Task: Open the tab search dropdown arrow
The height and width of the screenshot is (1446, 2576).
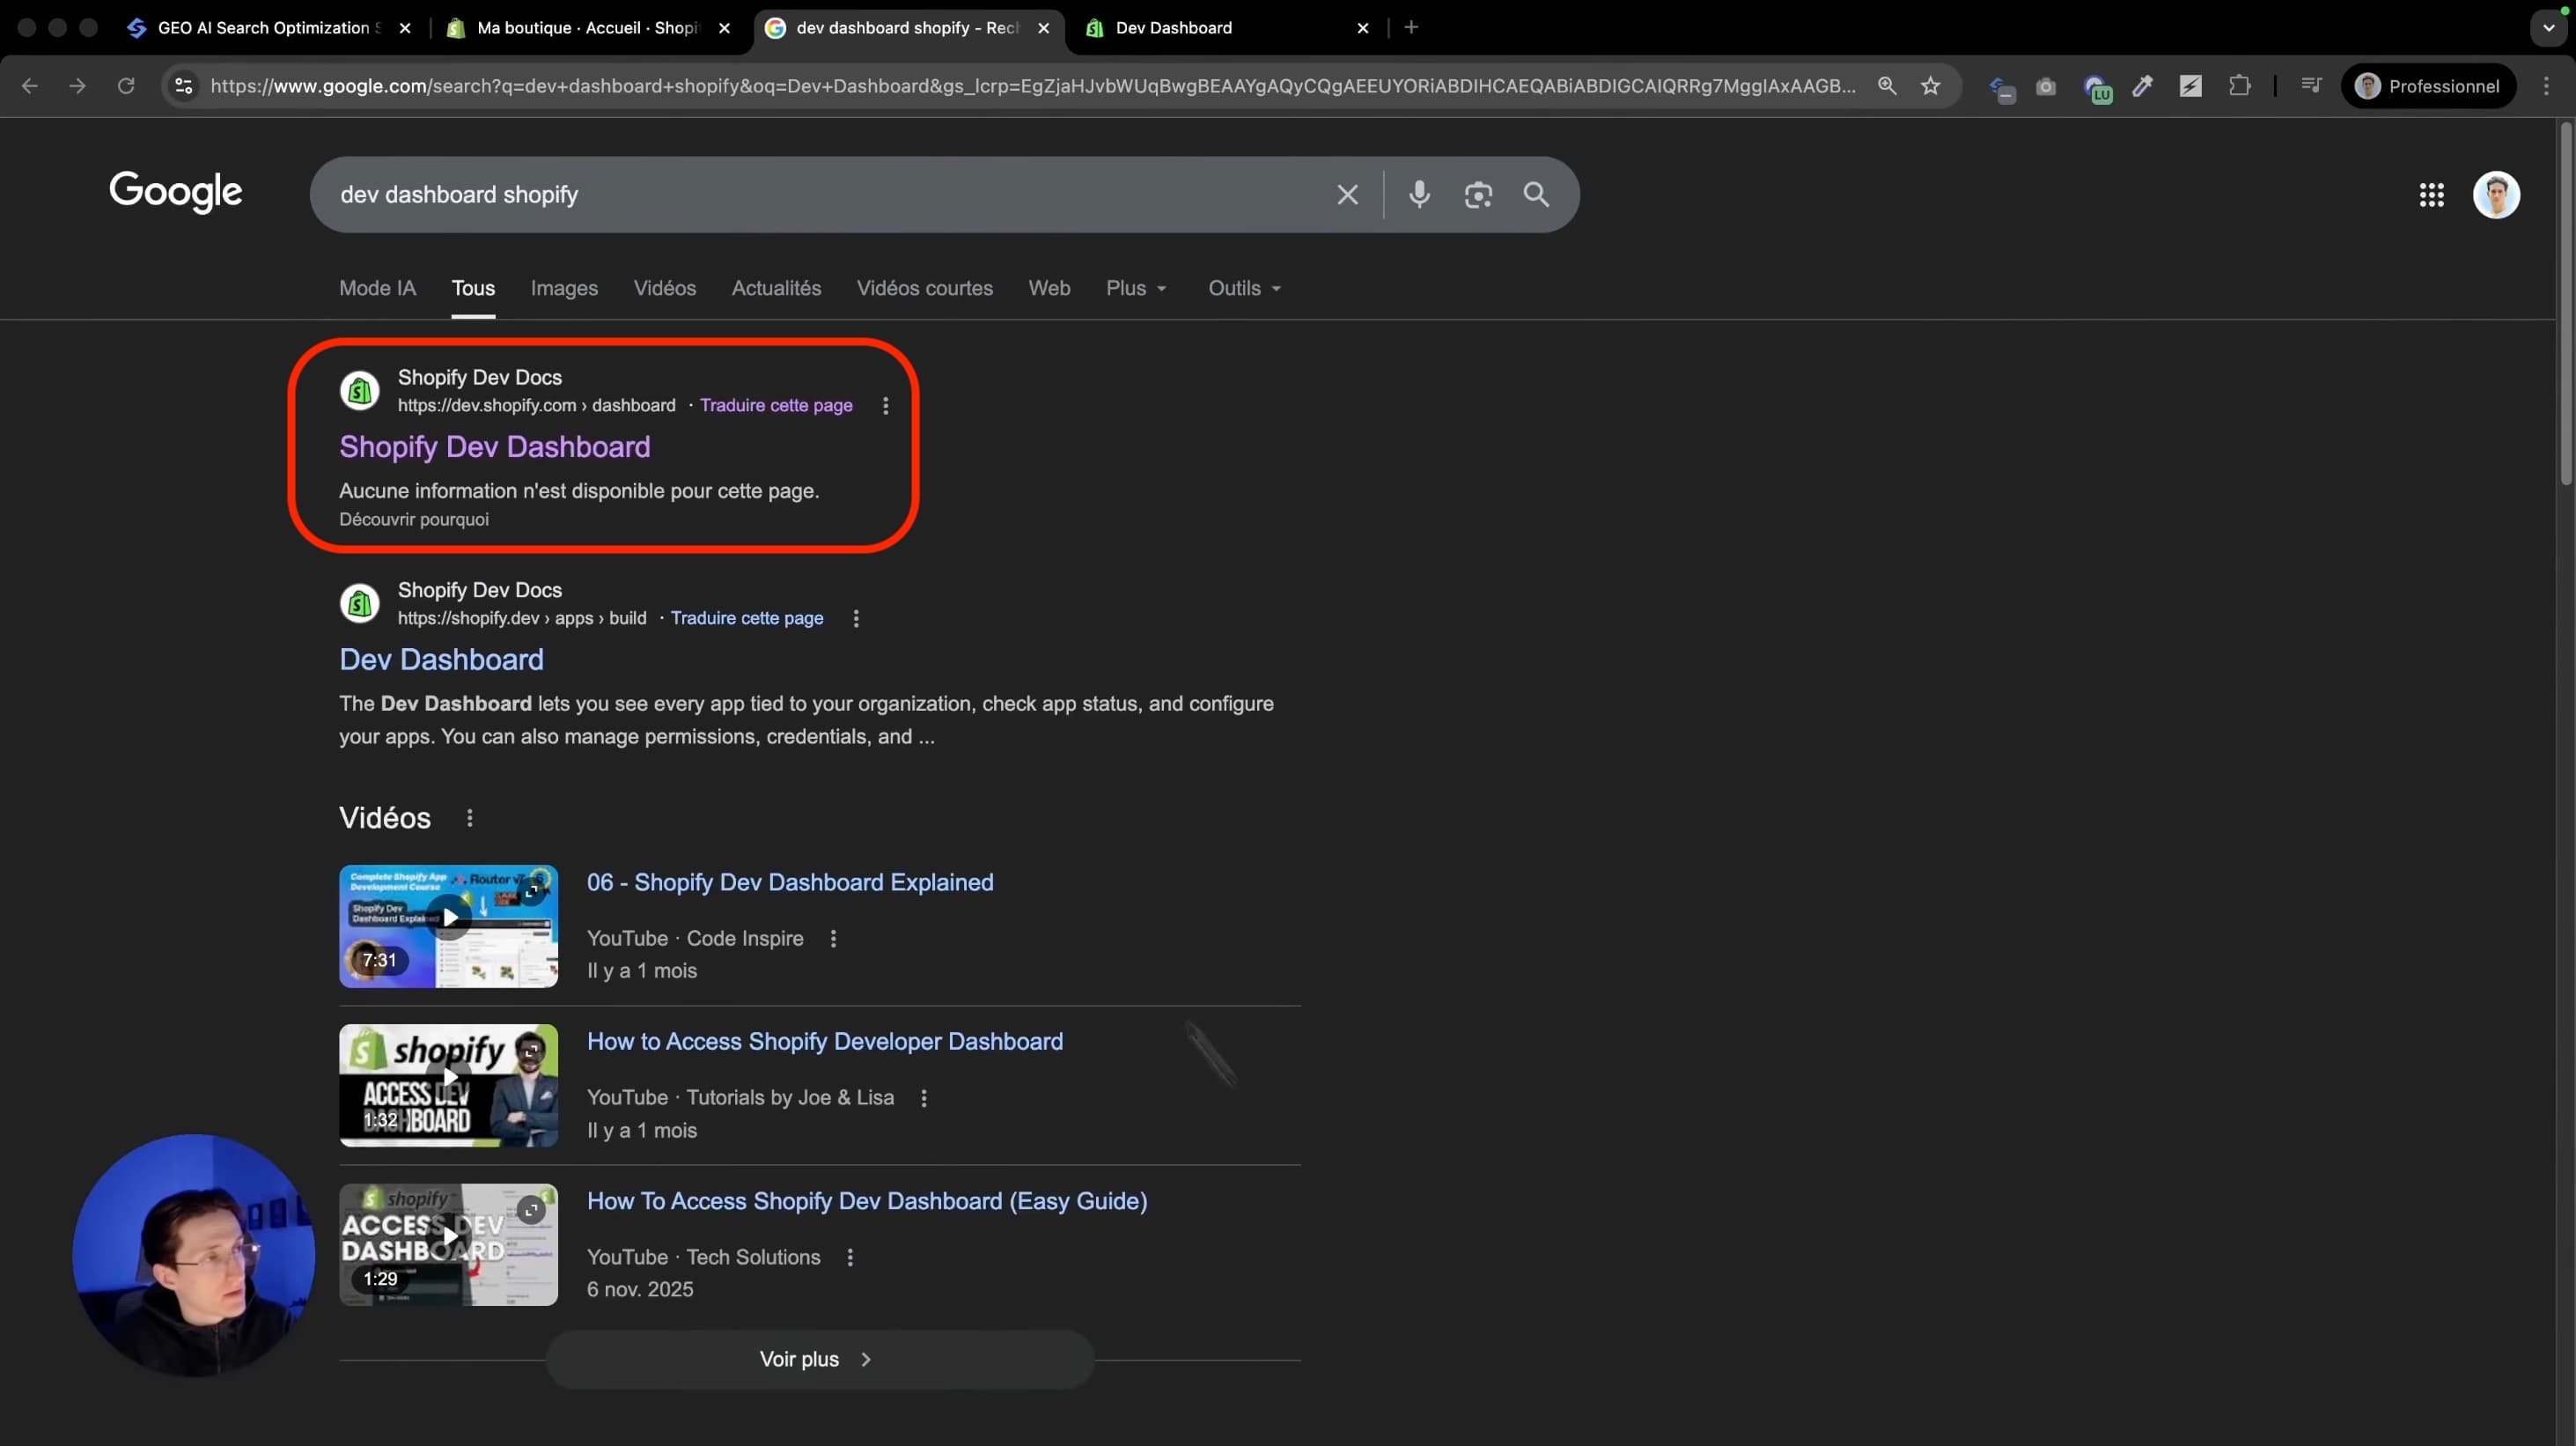Action: click(x=2548, y=28)
